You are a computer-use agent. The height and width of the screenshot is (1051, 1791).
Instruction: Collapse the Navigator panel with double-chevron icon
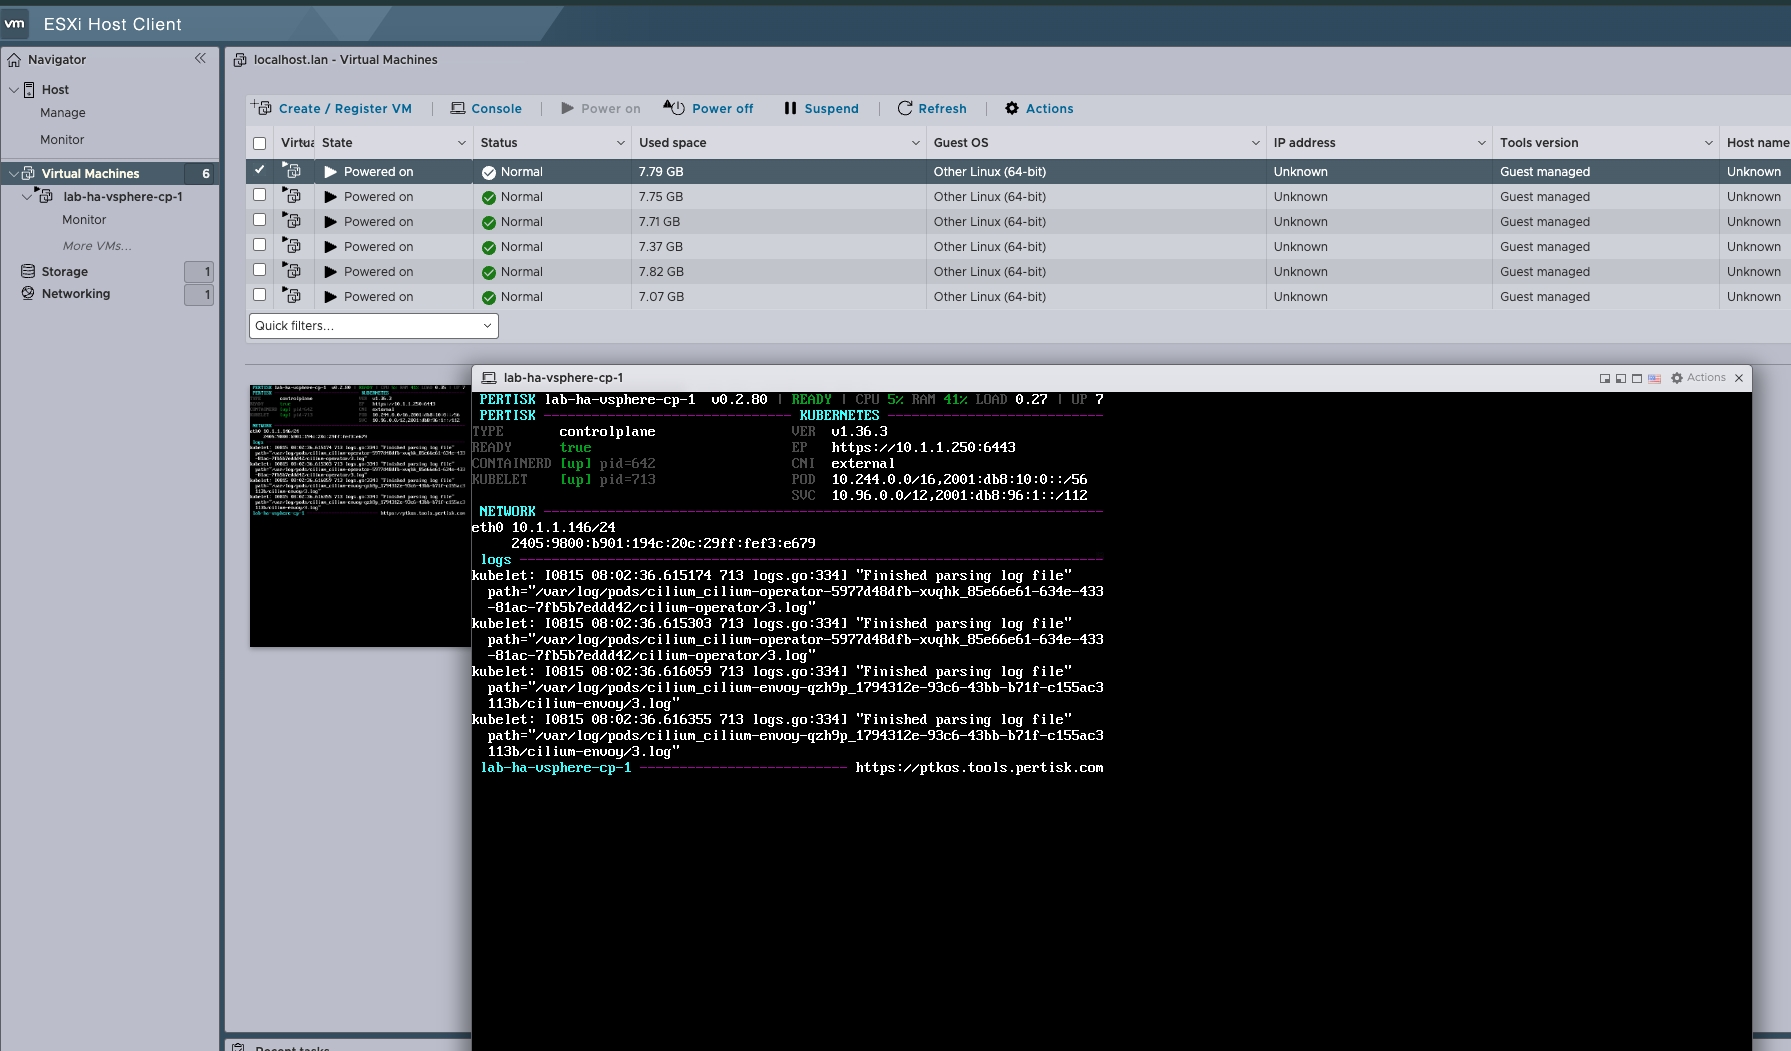(x=200, y=59)
